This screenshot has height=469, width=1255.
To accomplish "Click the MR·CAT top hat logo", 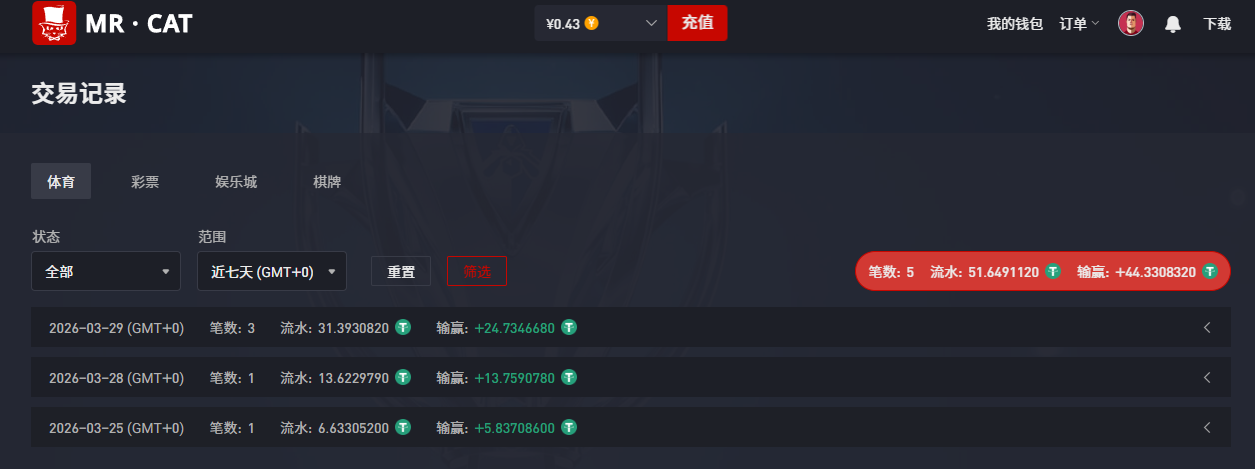I will point(54,23).
